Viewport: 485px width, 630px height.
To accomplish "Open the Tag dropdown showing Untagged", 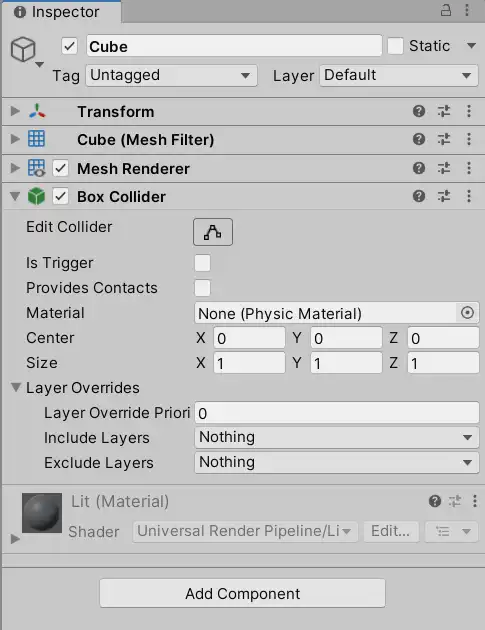I will 171,76.
